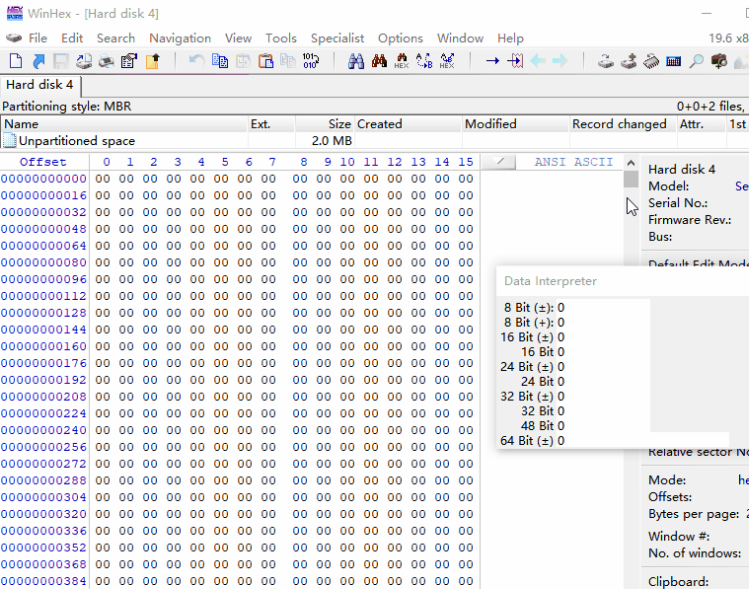Sort by the Ext. column header
Image resolution: width=749 pixels, height=589 pixels.
[x=271, y=124]
